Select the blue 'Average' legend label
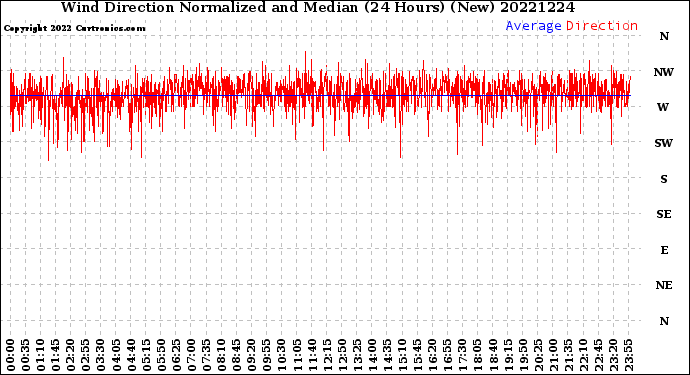The height and width of the screenshot is (375, 690). click(x=533, y=26)
